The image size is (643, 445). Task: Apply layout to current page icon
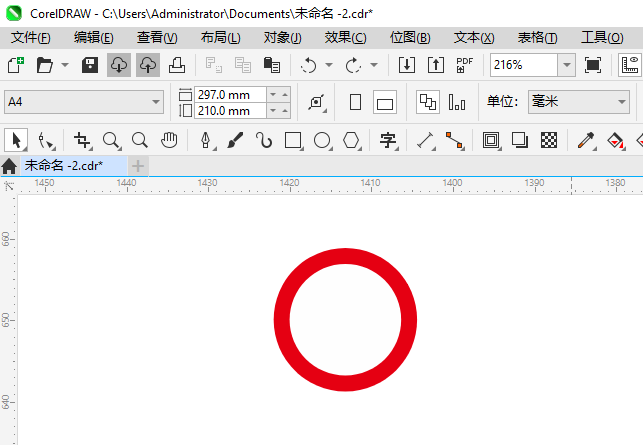pyautogui.click(x=457, y=102)
